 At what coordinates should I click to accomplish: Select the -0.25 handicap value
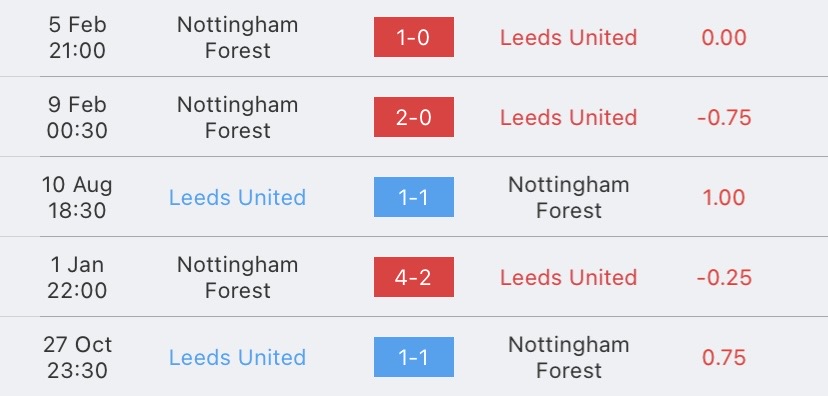pyautogui.click(x=723, y=277)
